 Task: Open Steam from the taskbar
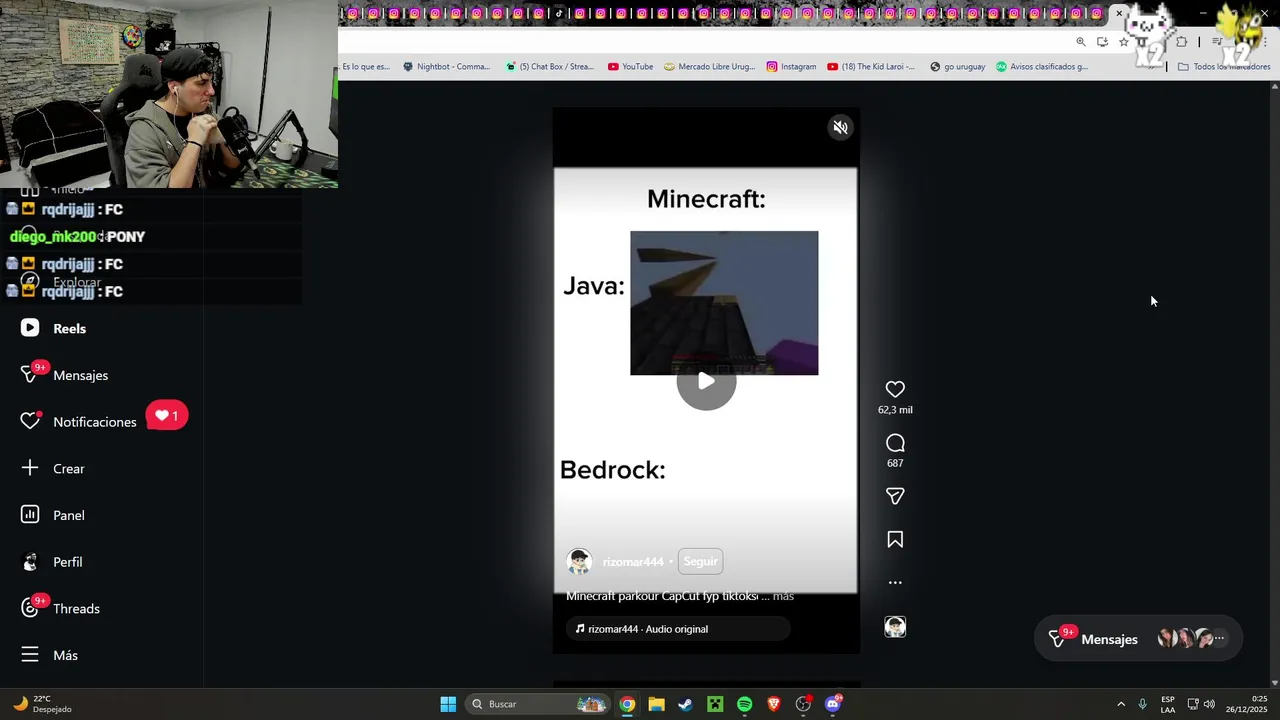(685, 704)
